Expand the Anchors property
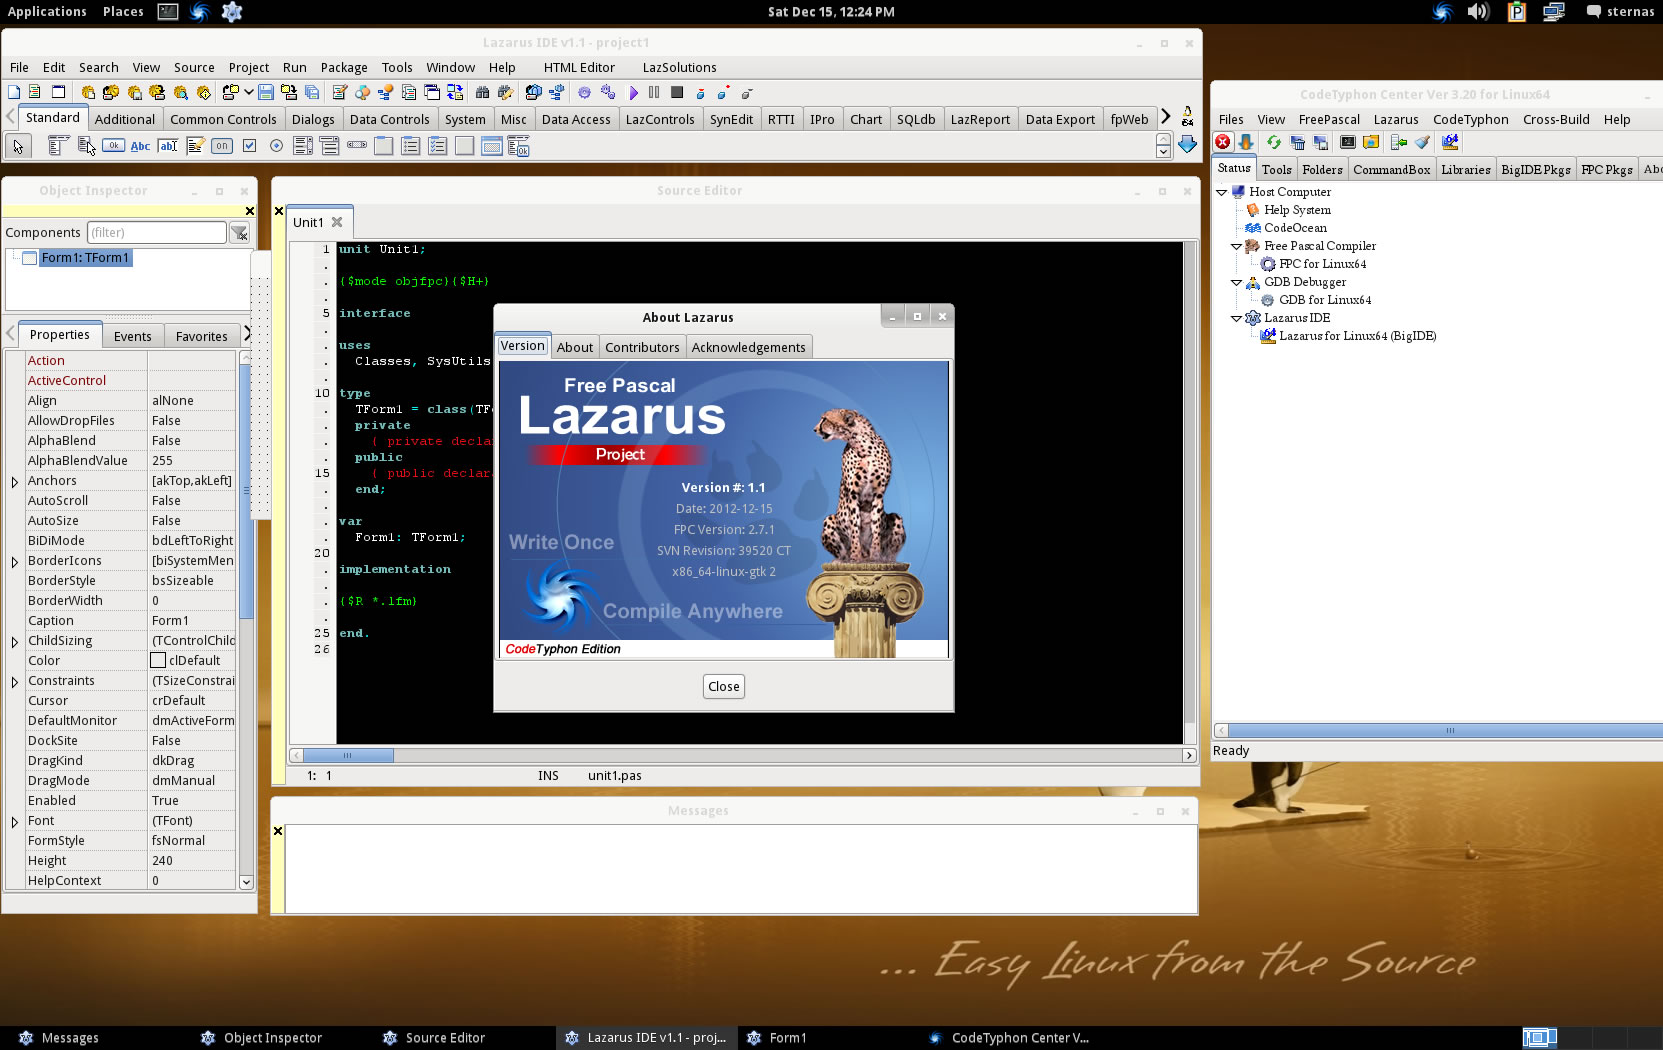Screen dimensions: 1663x1050 point(14,482)
